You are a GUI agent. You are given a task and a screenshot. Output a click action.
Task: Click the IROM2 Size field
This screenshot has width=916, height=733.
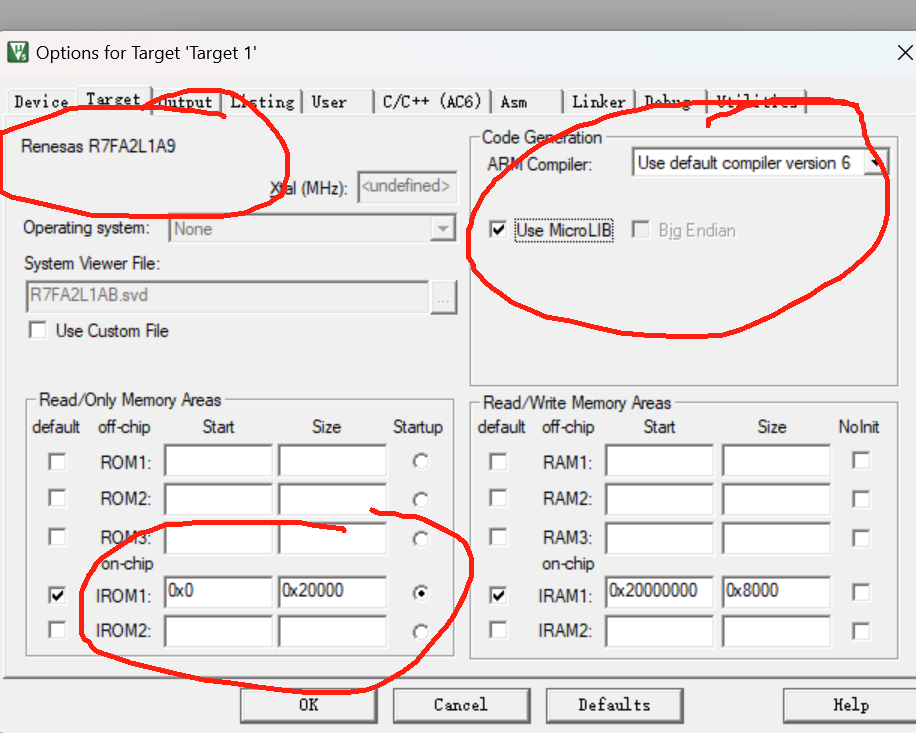point(332,631)
